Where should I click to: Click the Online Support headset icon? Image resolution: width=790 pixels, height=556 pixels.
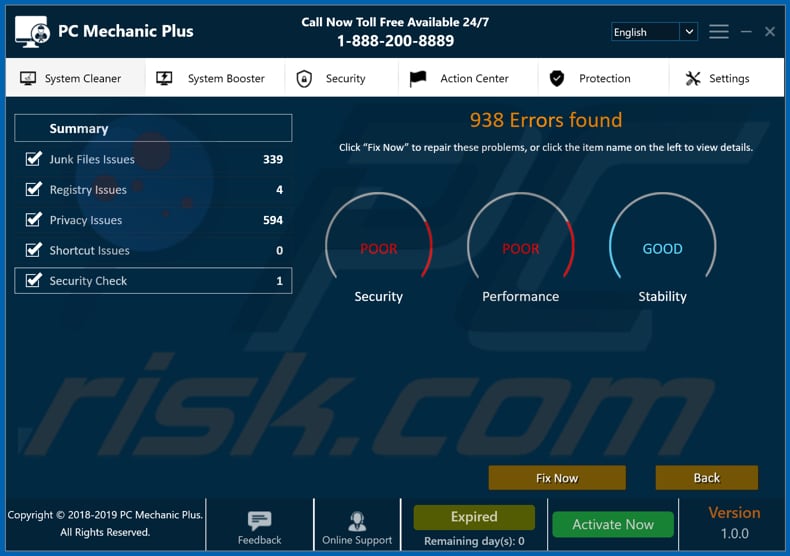[x=357, y=521]
